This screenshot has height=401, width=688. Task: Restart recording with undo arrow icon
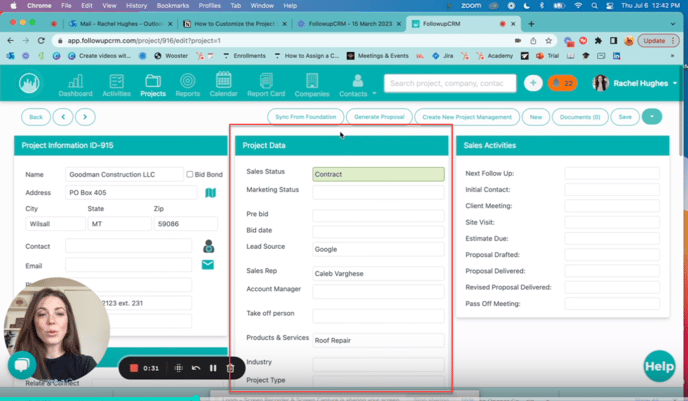[196, 368]
